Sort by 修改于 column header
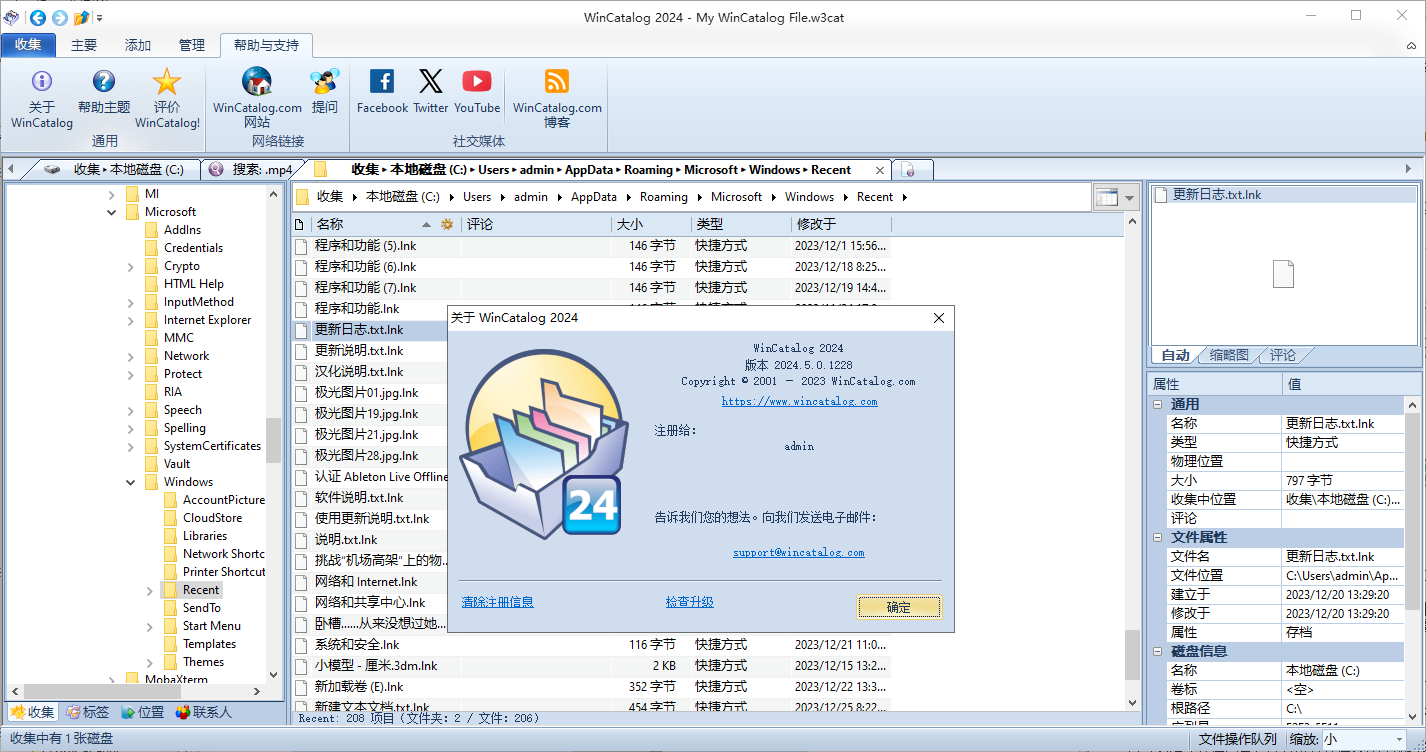1426x752 pixels. 840,224
